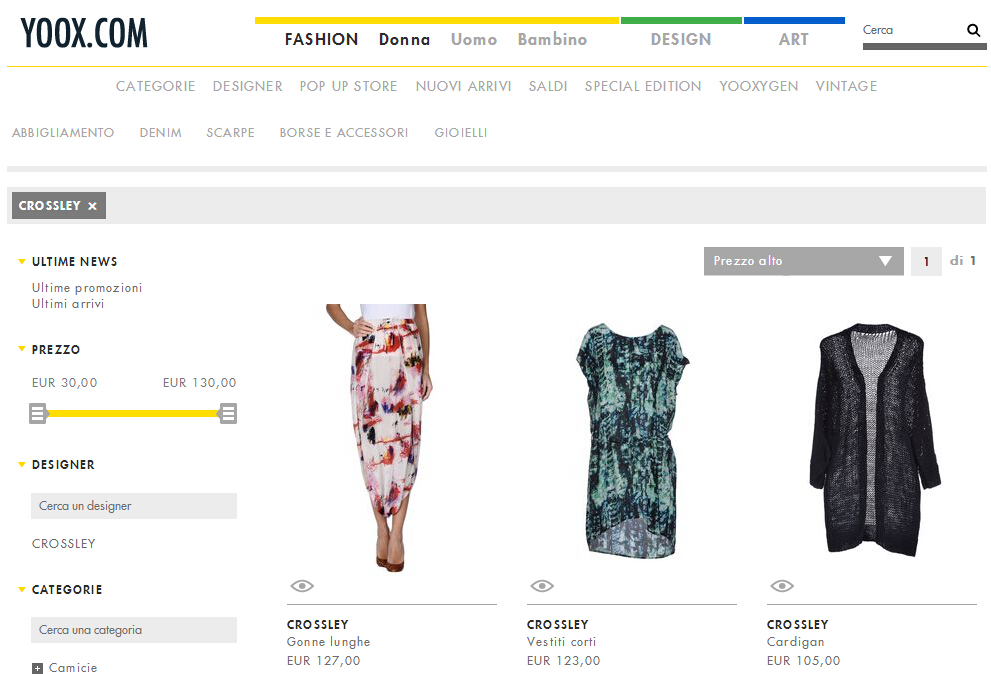Click the CROSSLEY designer filter link
This screenshot has width=991, height=674.
pyautogui.click(x=64, y=544)
